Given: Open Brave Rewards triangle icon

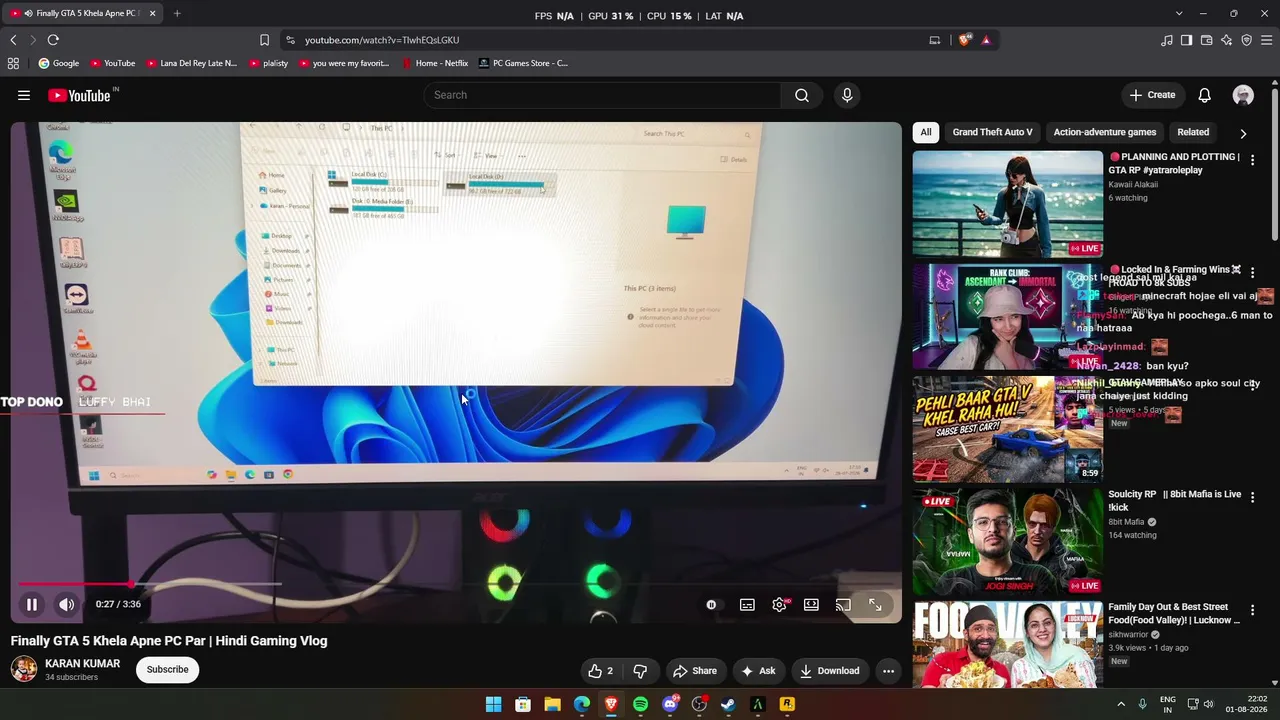Looking at the screenshot, I should pos(986,40).
